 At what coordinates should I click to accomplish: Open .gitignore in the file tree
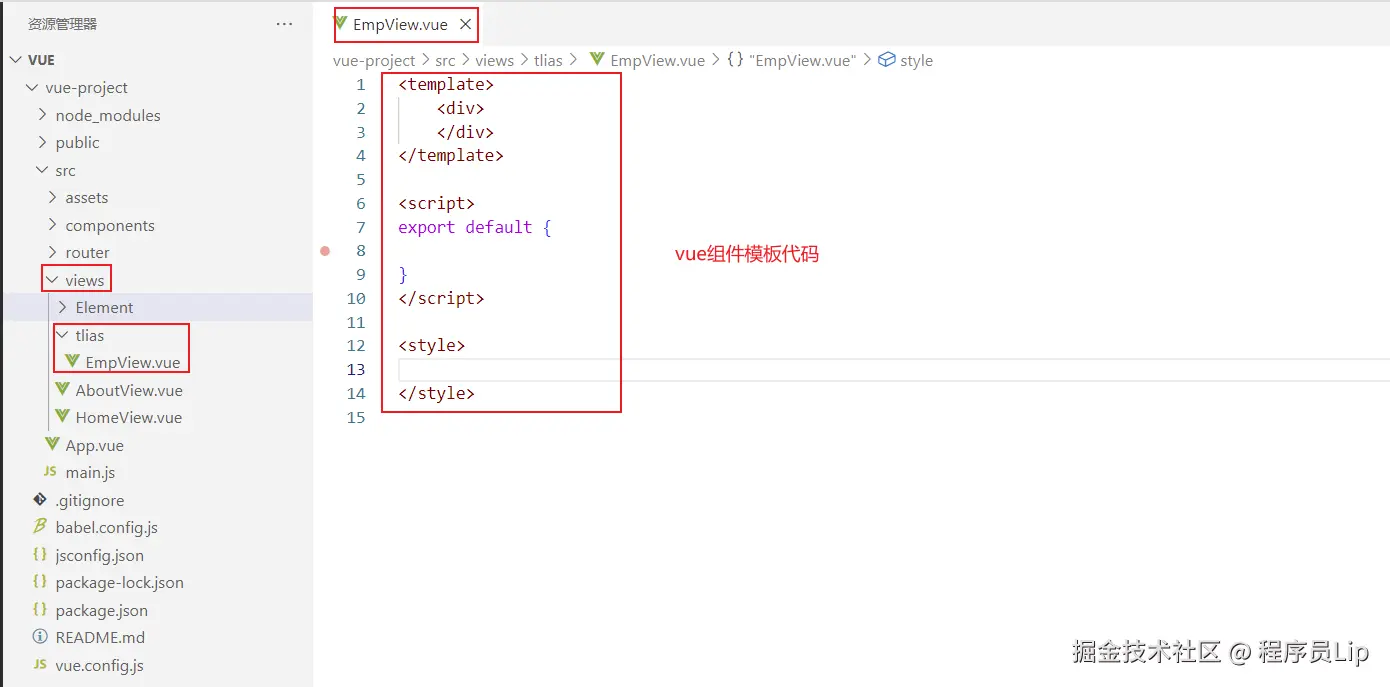90,500
